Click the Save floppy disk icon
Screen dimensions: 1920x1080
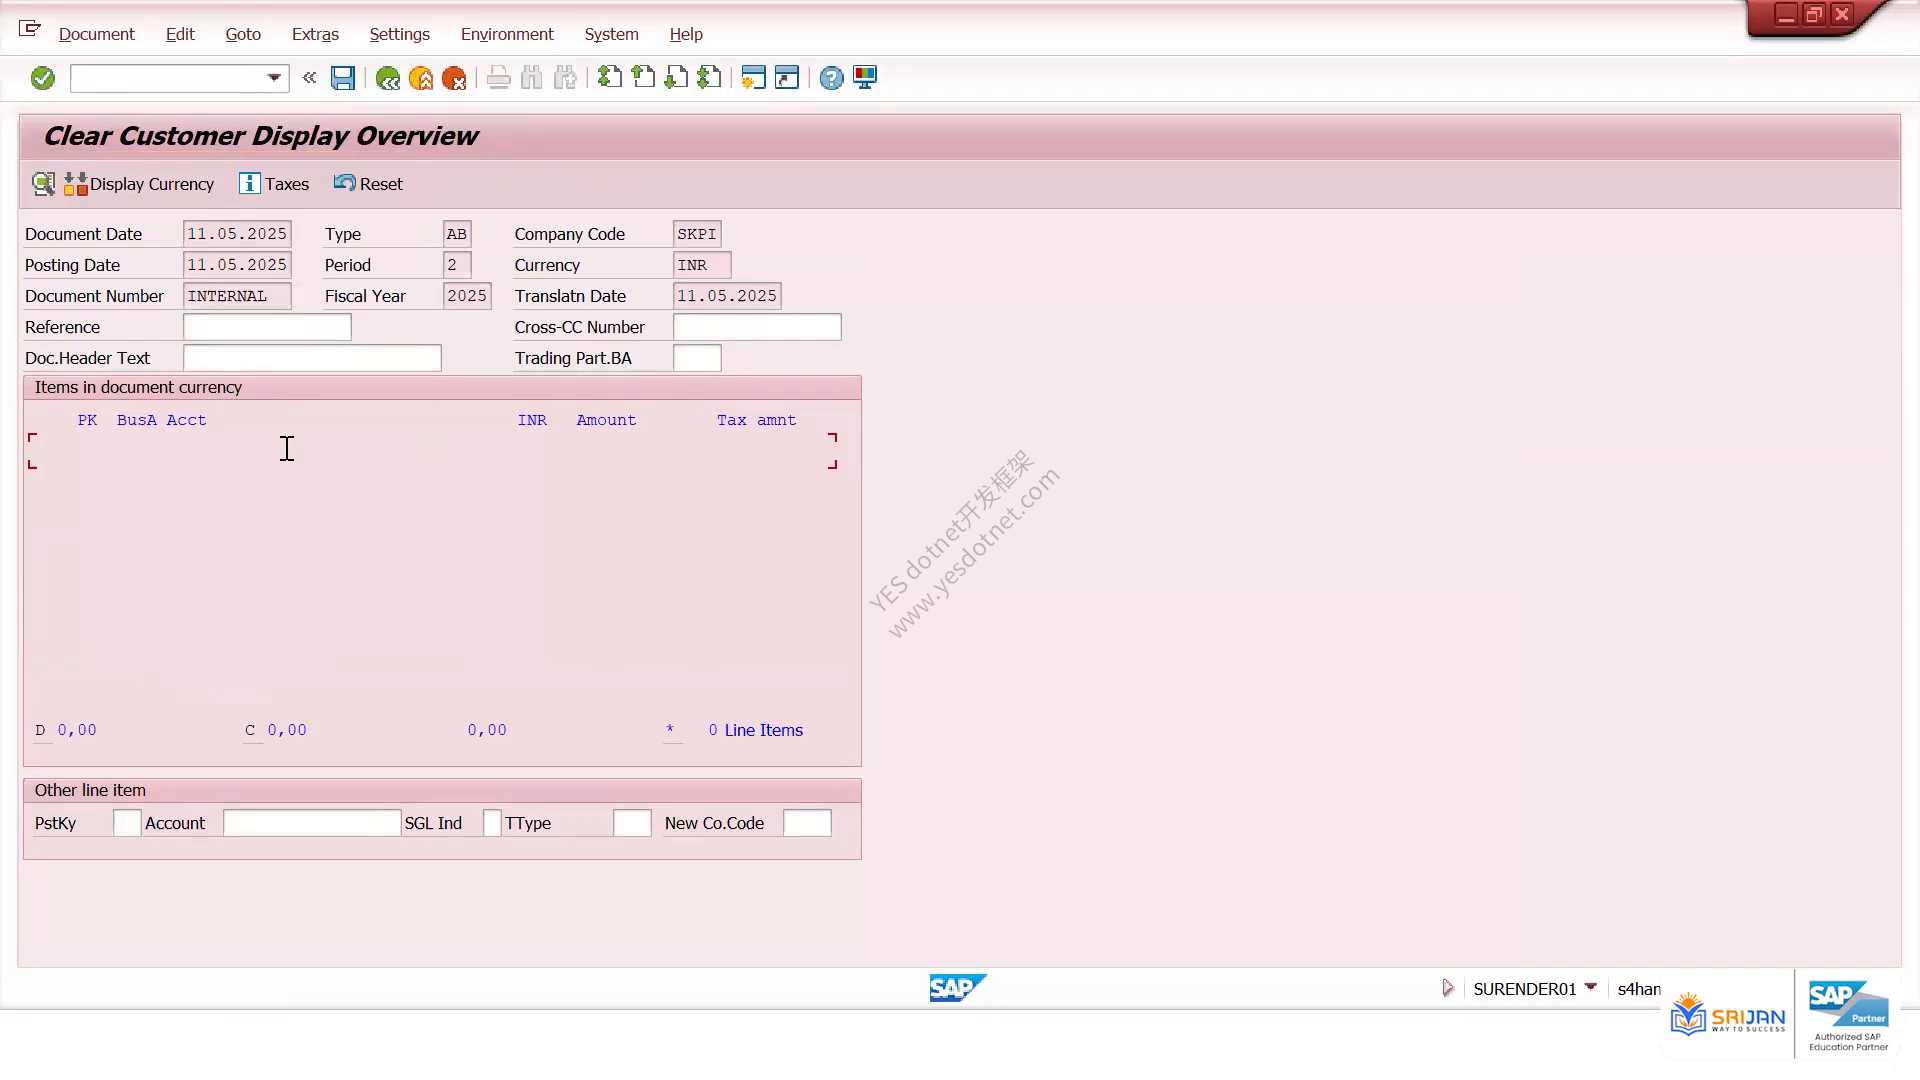pyautogui.click(x=343, y=78)
